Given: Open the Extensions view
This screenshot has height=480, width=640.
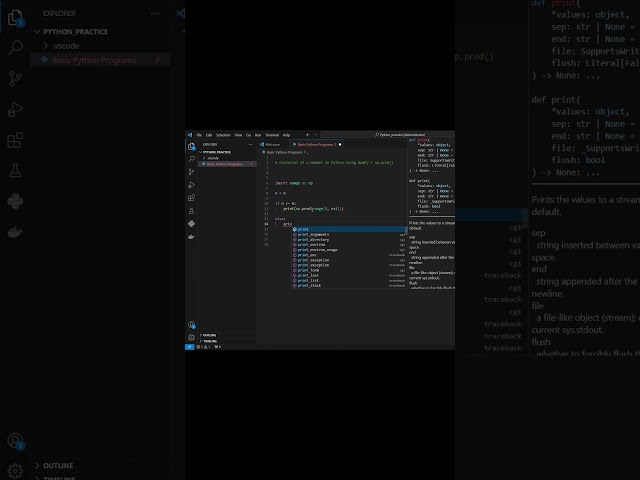Looking at the screenshot, I should 191,198.
